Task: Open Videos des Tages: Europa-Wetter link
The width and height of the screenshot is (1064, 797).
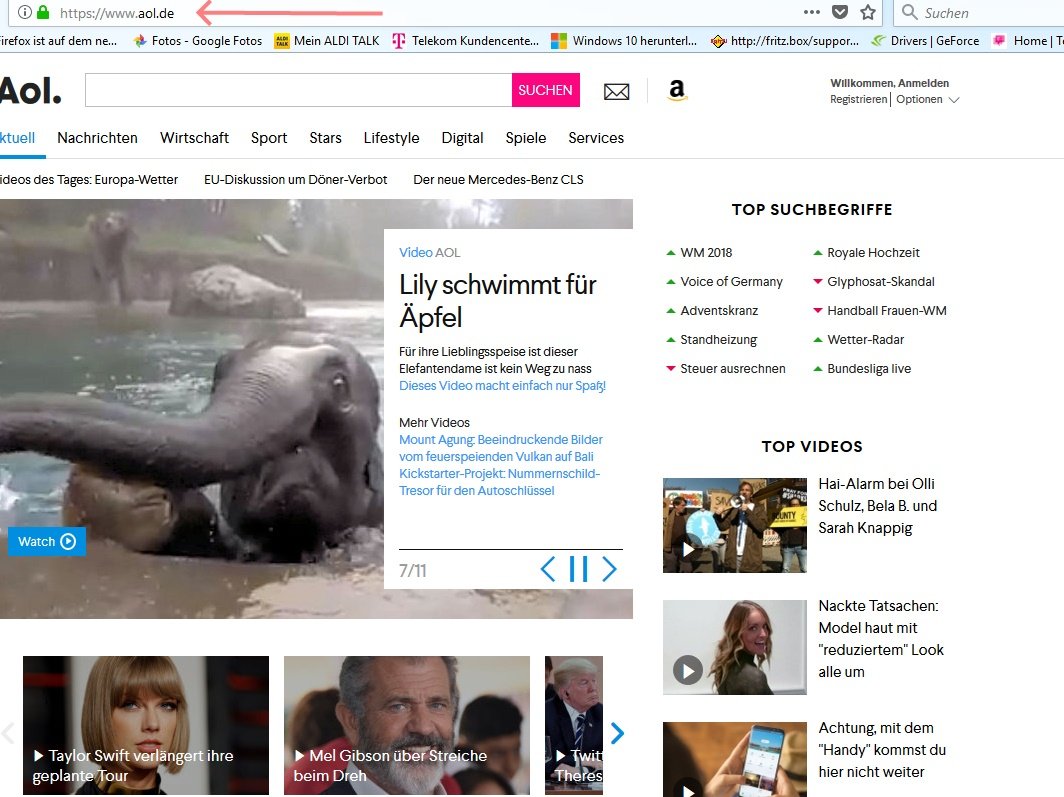Action: tap(89, 180)
